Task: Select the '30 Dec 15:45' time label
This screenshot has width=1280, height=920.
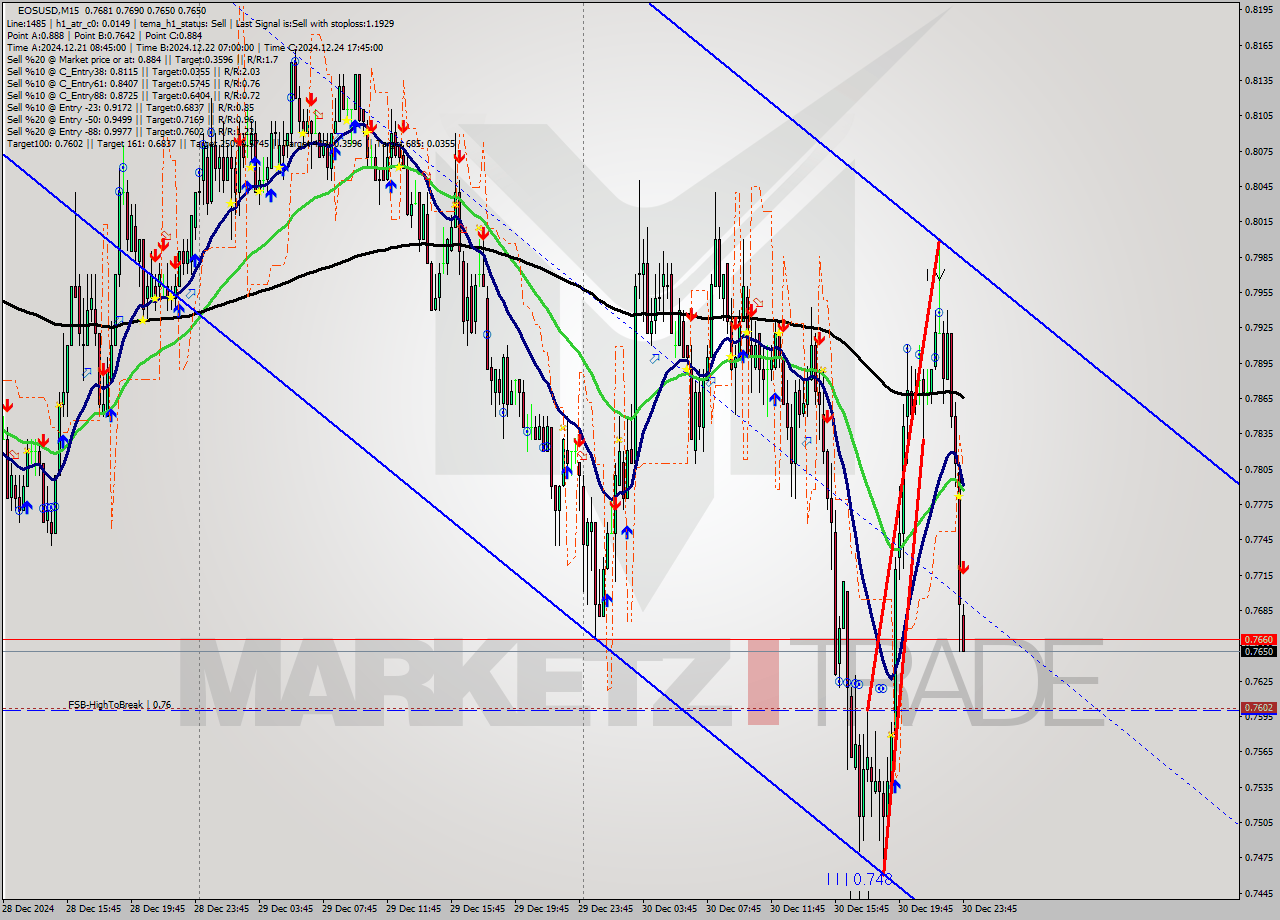Action: [x=862, y=909]
